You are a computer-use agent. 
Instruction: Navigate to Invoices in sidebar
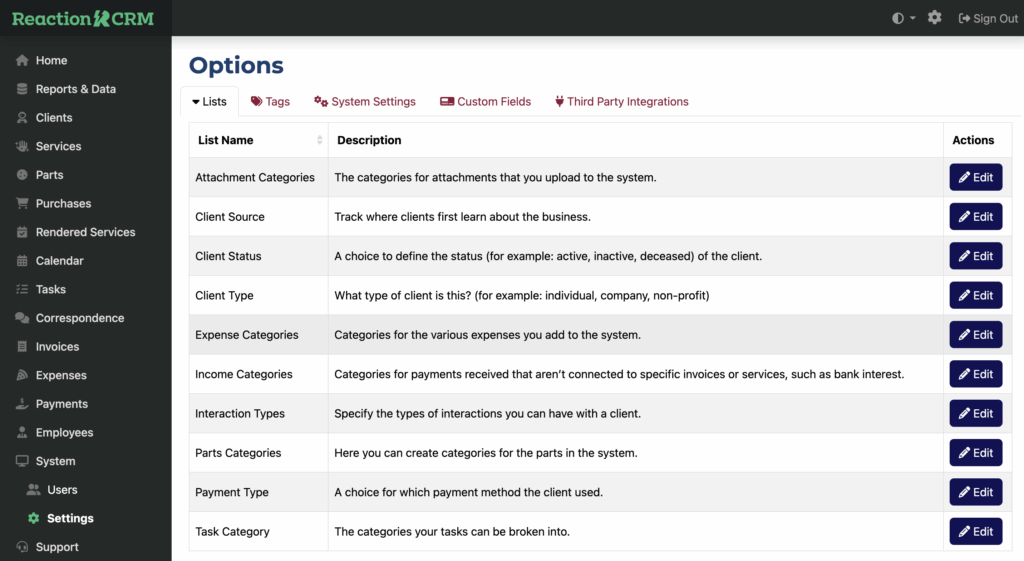click(x=57, y=346)
